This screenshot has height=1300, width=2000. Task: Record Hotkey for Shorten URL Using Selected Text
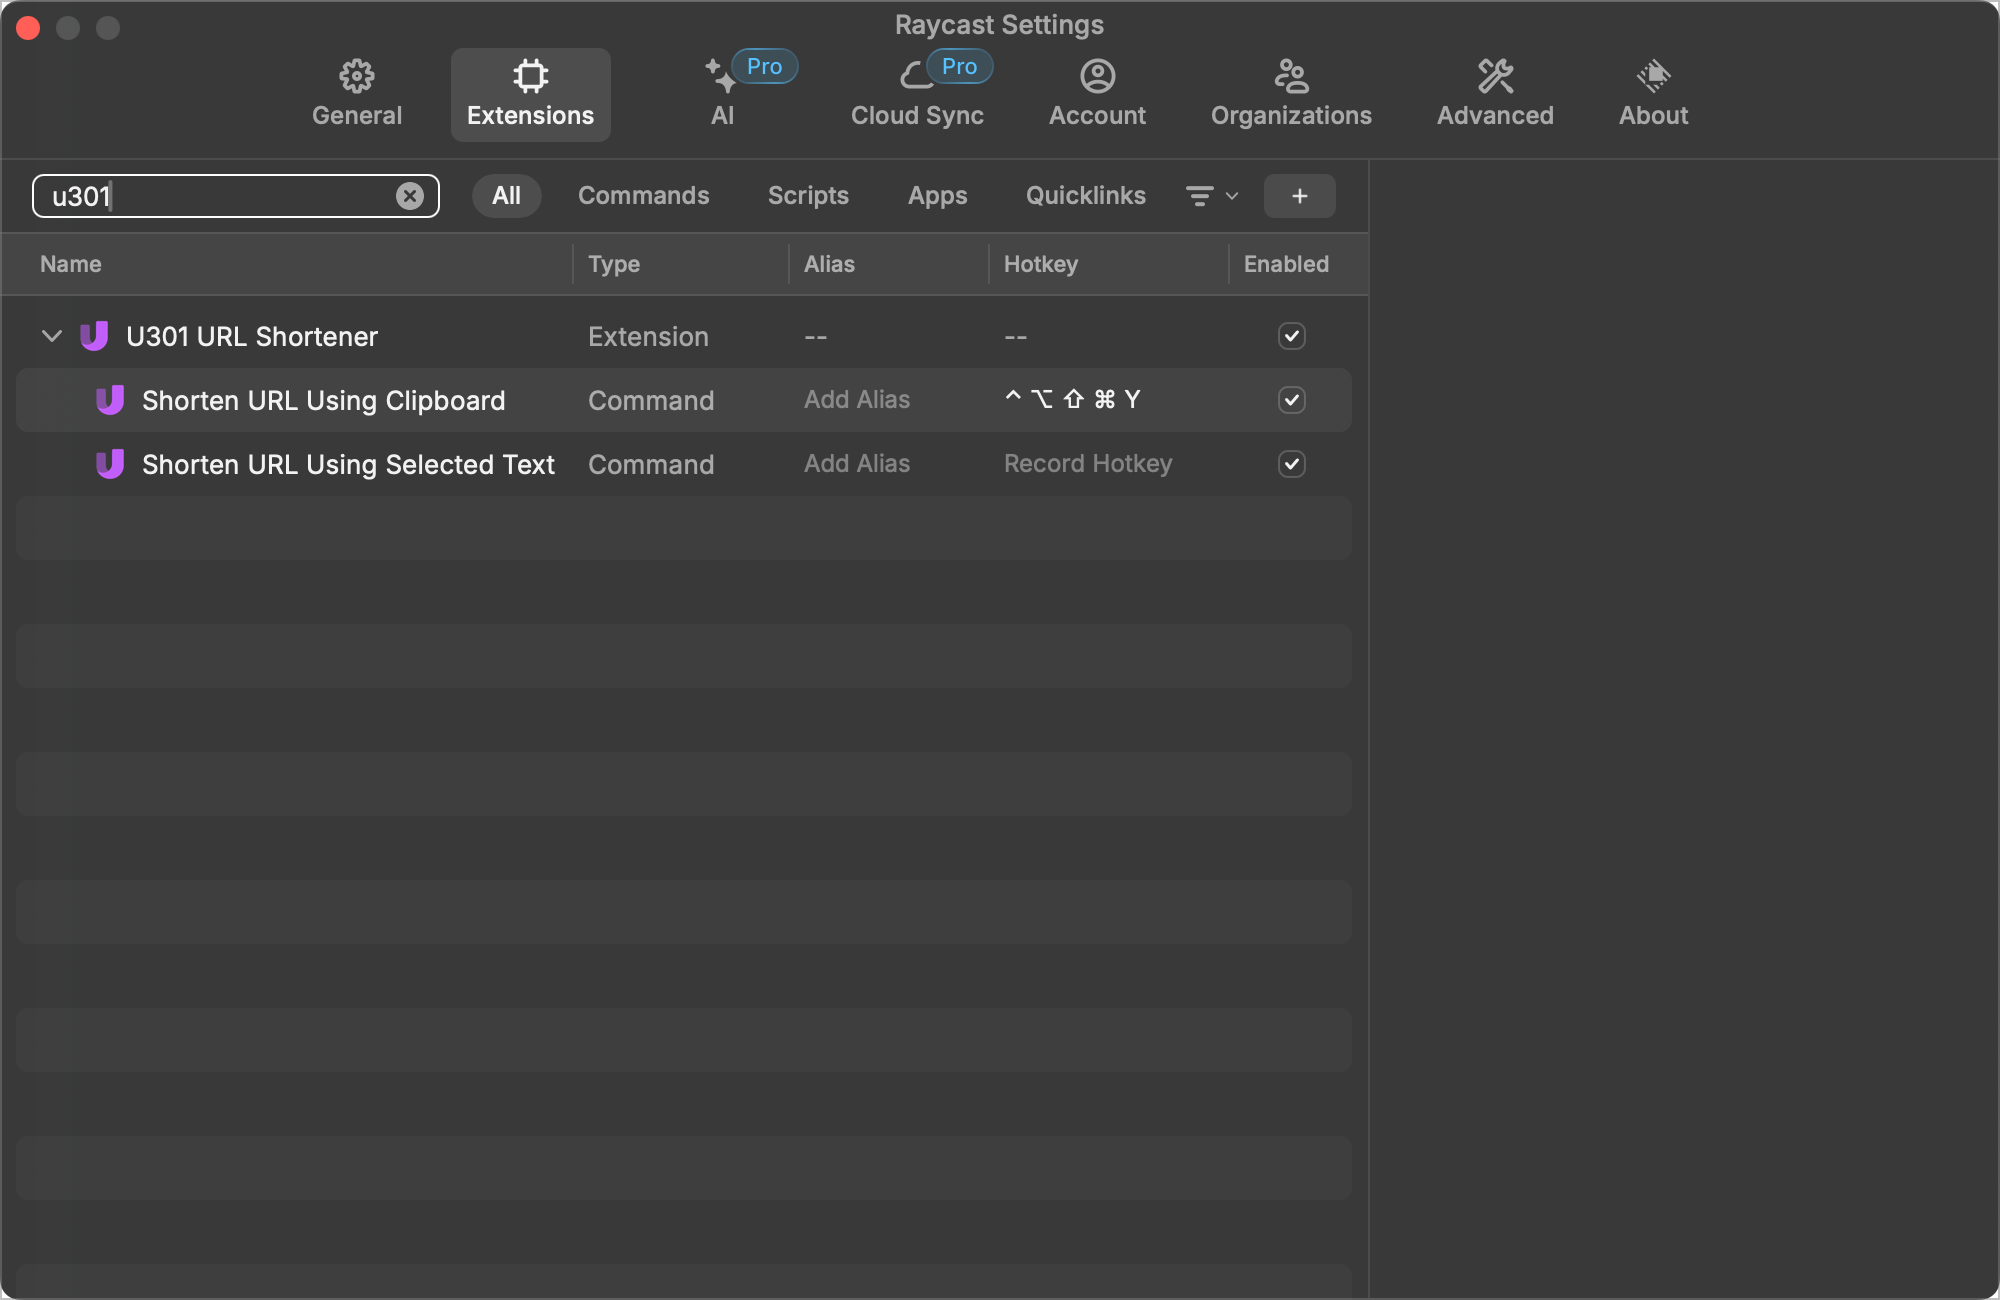(x=1088, y=464)
